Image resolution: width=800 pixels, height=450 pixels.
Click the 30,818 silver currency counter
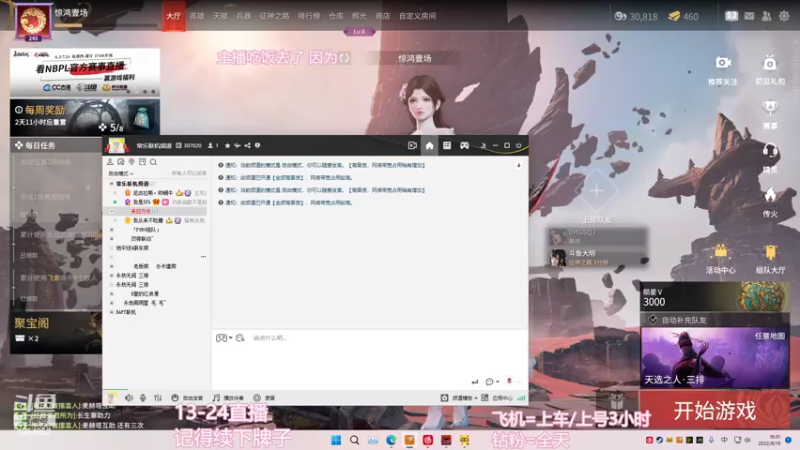(636, 16)
